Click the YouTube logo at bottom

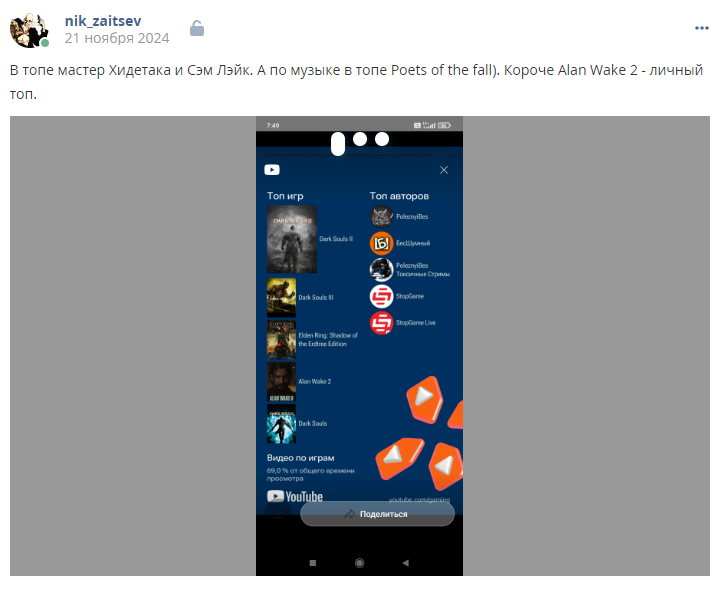[x=295, y=496]
